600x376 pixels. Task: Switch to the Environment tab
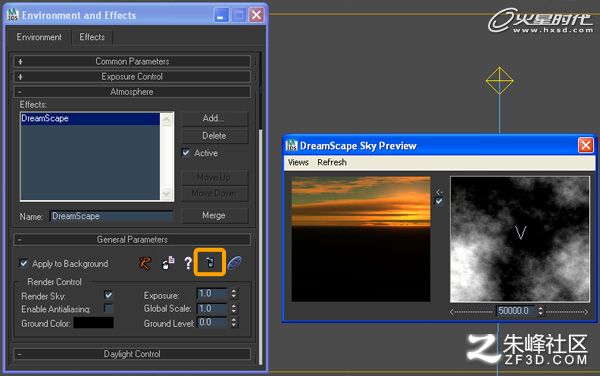point(39,37)
